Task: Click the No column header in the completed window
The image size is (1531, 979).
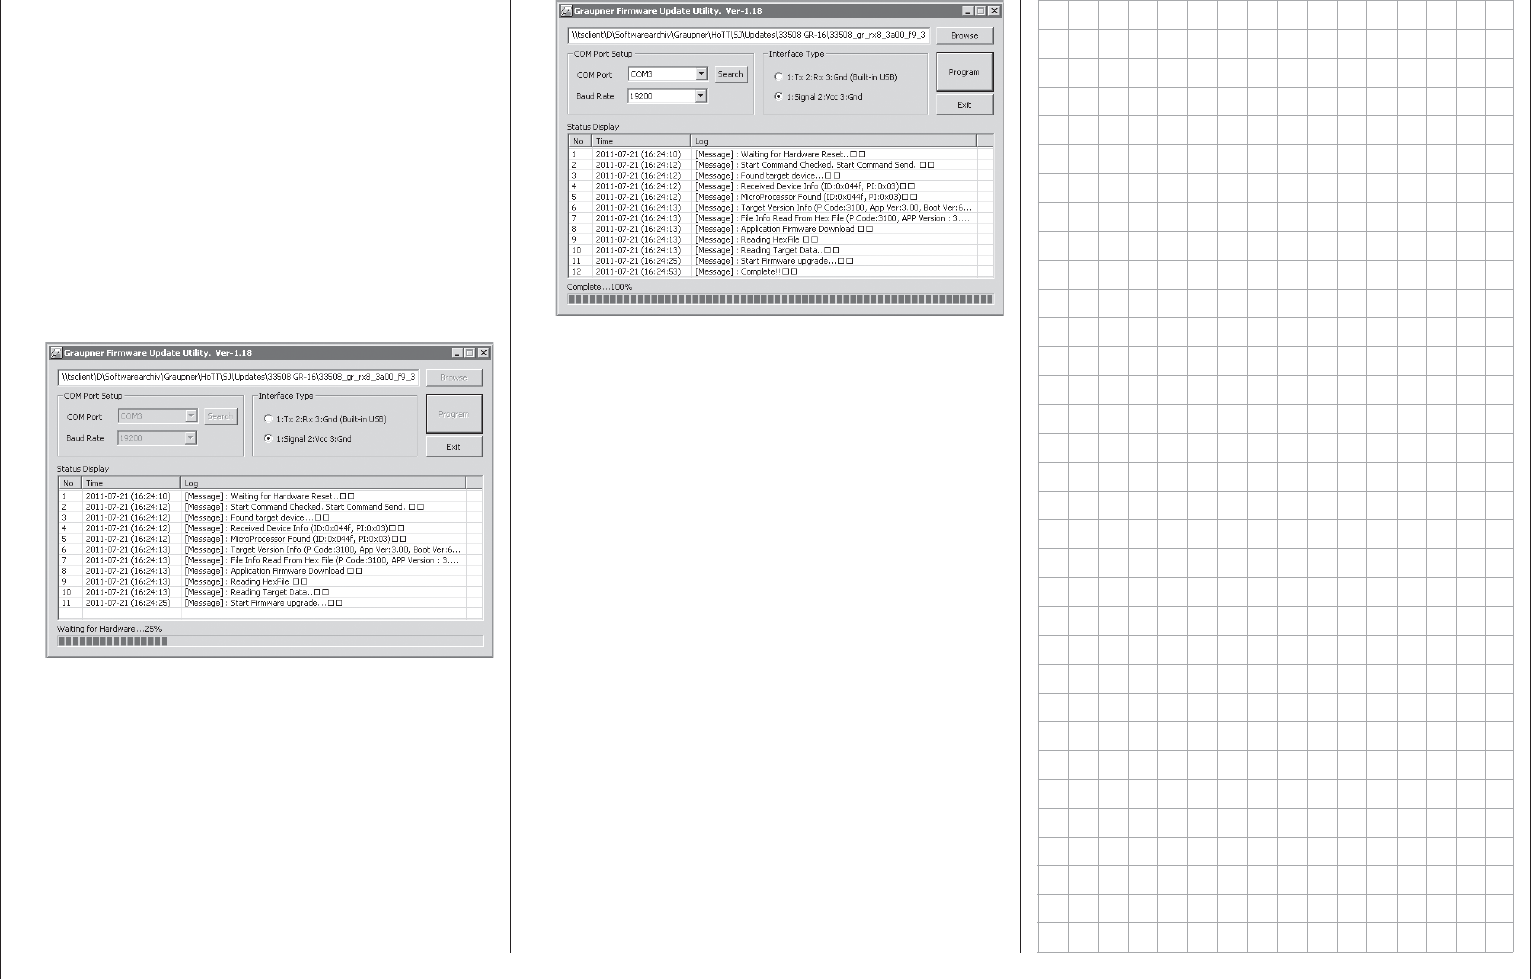Action: pyautogui.click(x=579, y=141)
